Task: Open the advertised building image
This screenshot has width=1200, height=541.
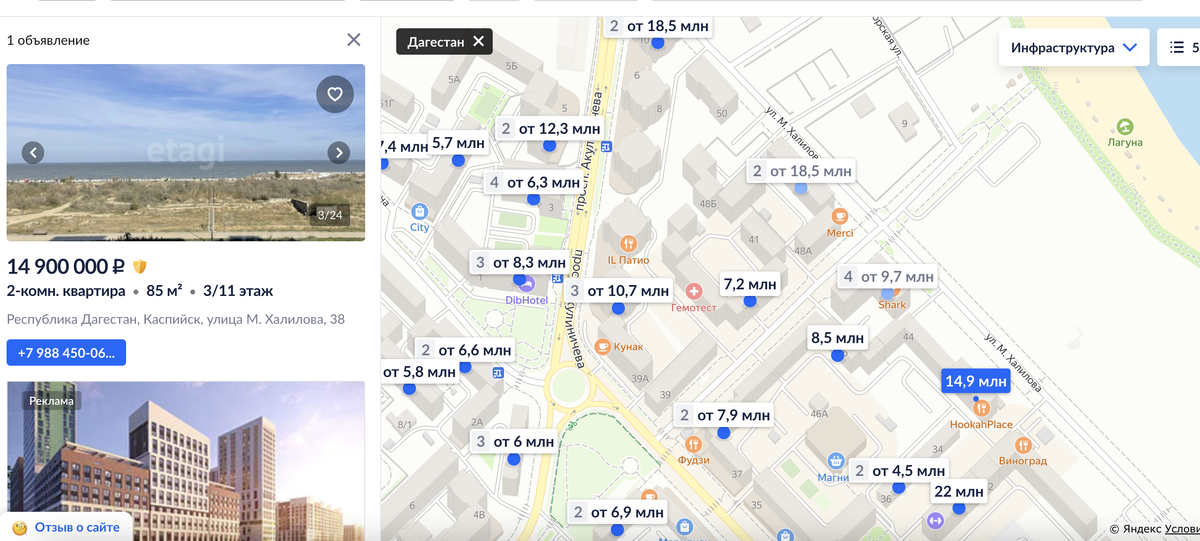Action: 186,461
